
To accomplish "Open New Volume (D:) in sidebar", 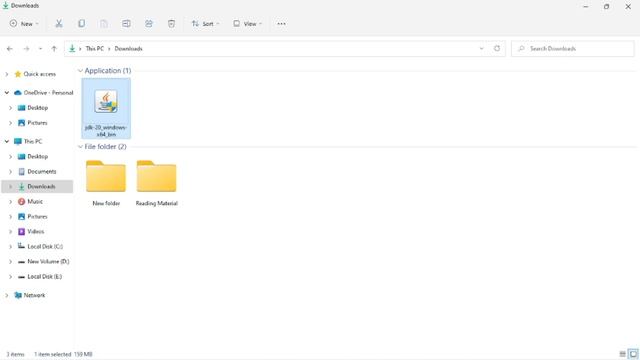I will (48, 262).
